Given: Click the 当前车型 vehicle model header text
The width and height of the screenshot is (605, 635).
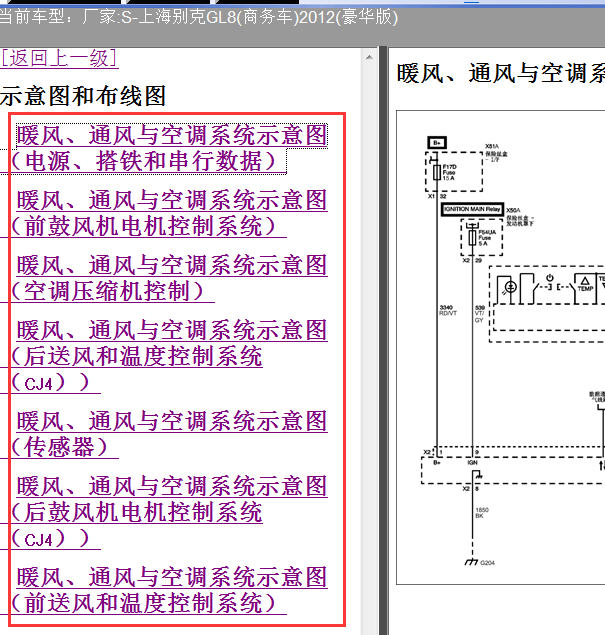Looking at the screenshot, I should pyautogui.click(x=198, y=17).
